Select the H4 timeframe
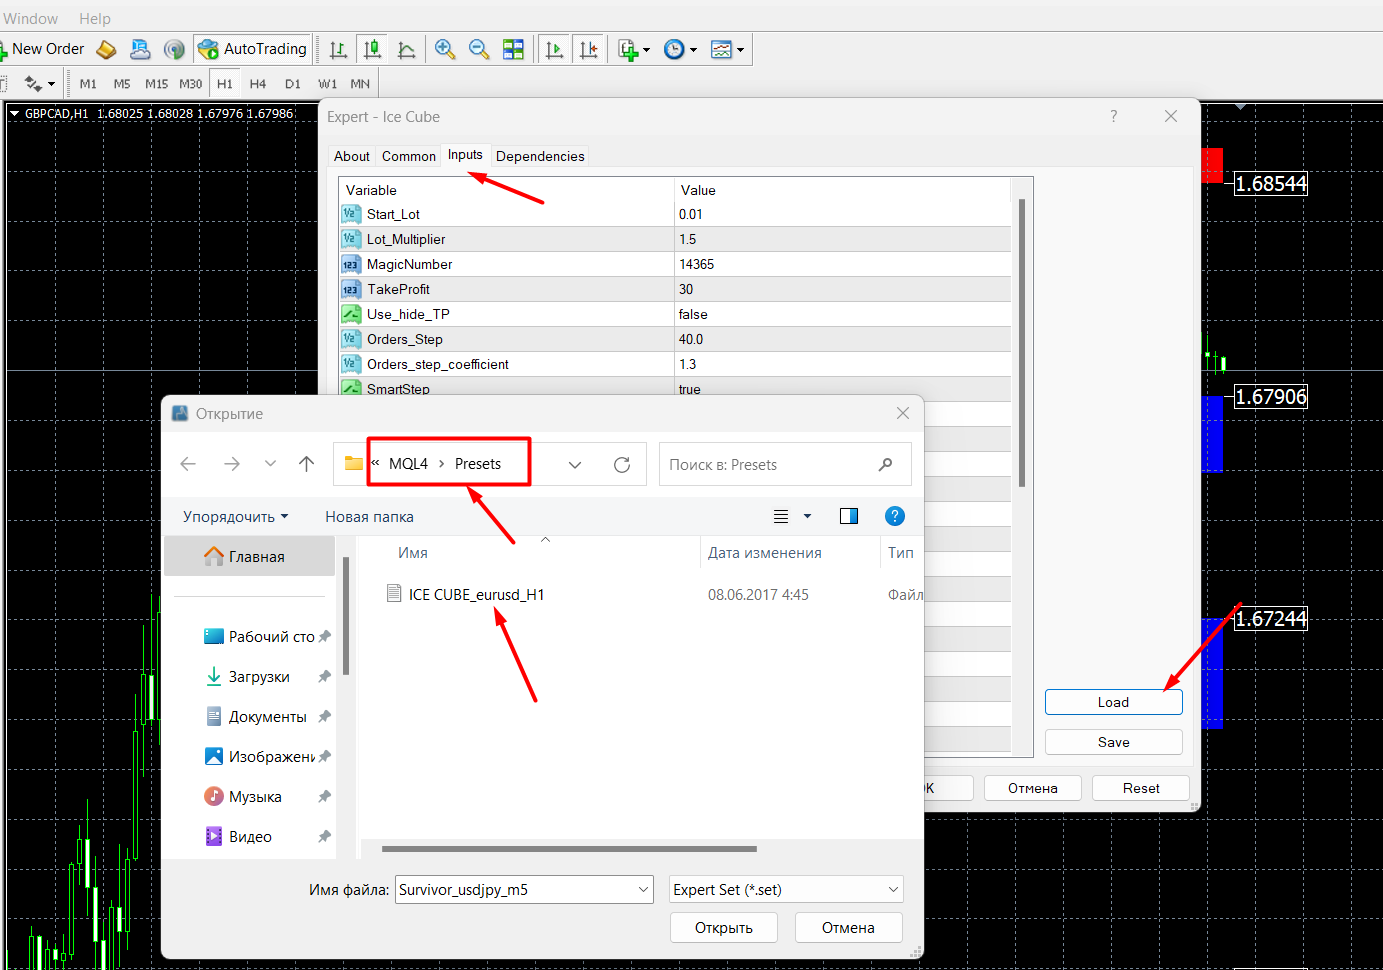This screenshot has height=970, width=1383. [258, 84]
